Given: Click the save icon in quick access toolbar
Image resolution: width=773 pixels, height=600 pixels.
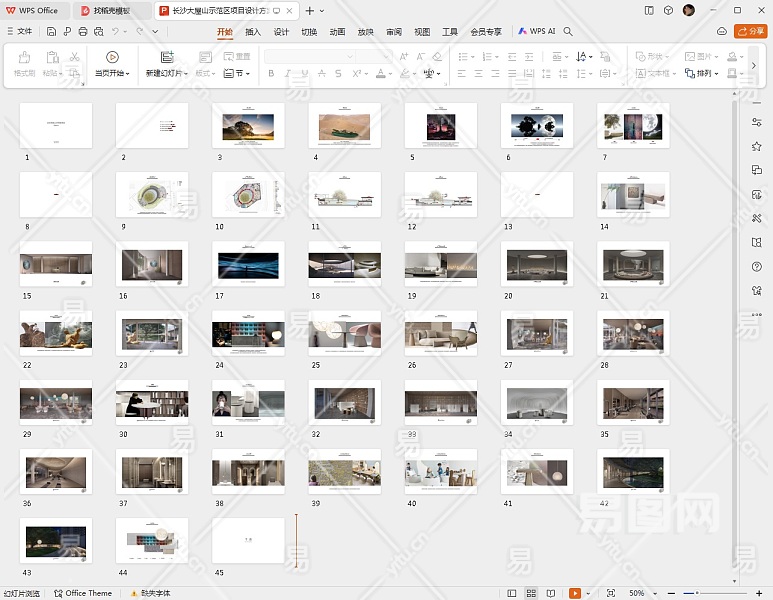Looking at the screenshot, I should 51,32.
